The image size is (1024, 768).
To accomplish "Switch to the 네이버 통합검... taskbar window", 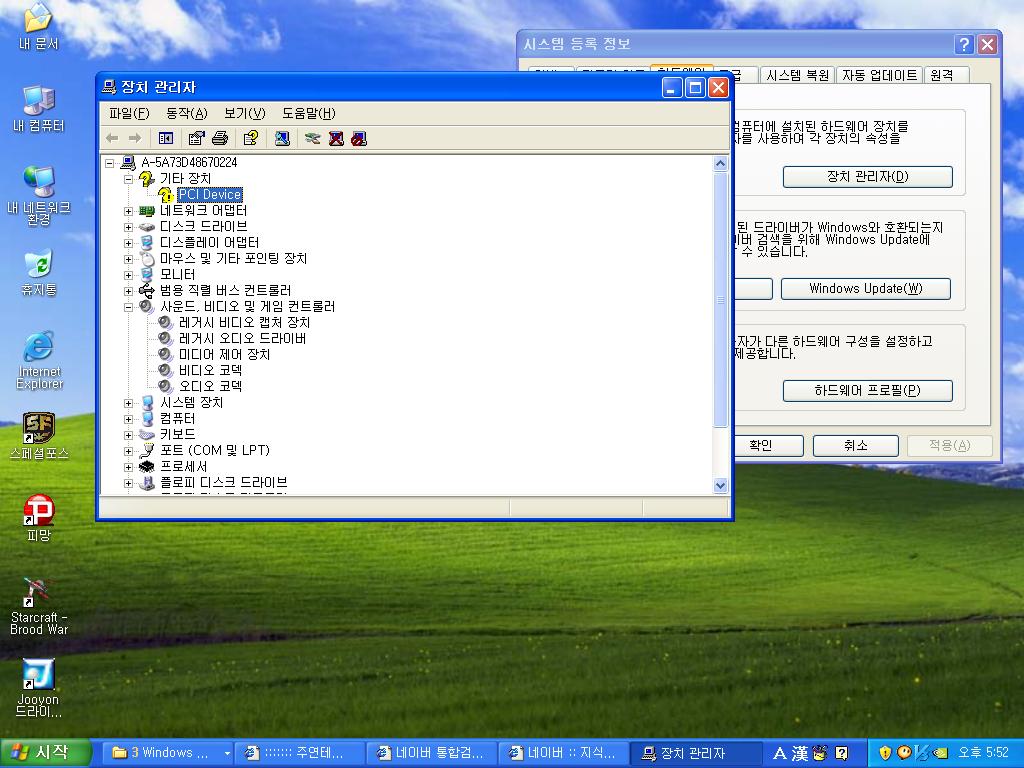I will 432,753.
